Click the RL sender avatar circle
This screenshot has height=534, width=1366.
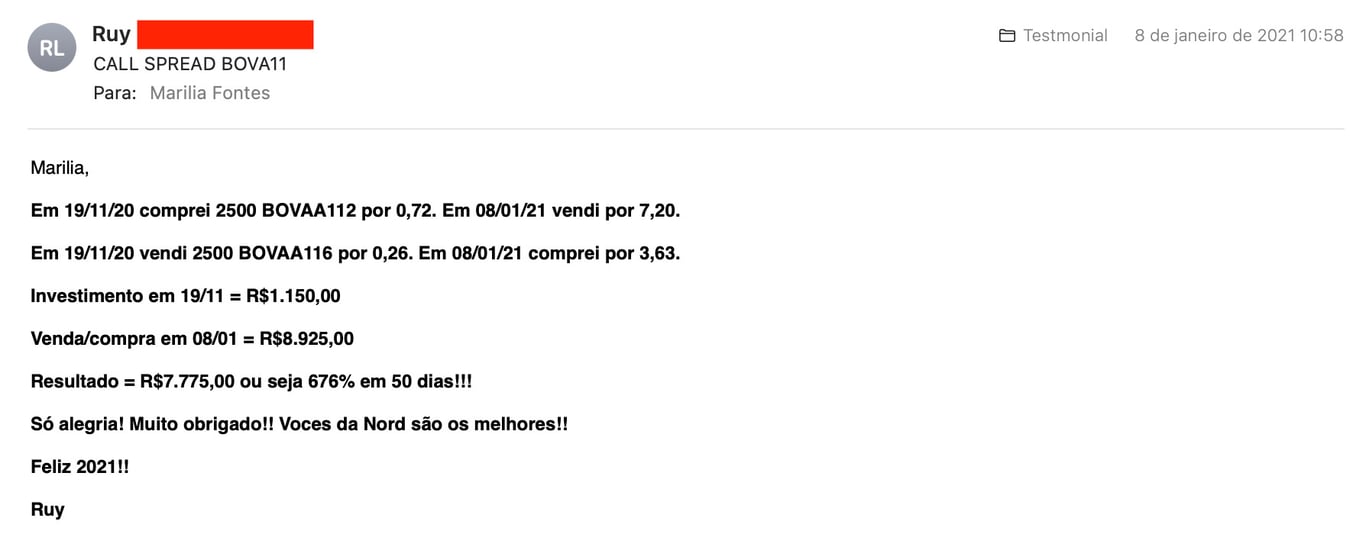[52, 47]
